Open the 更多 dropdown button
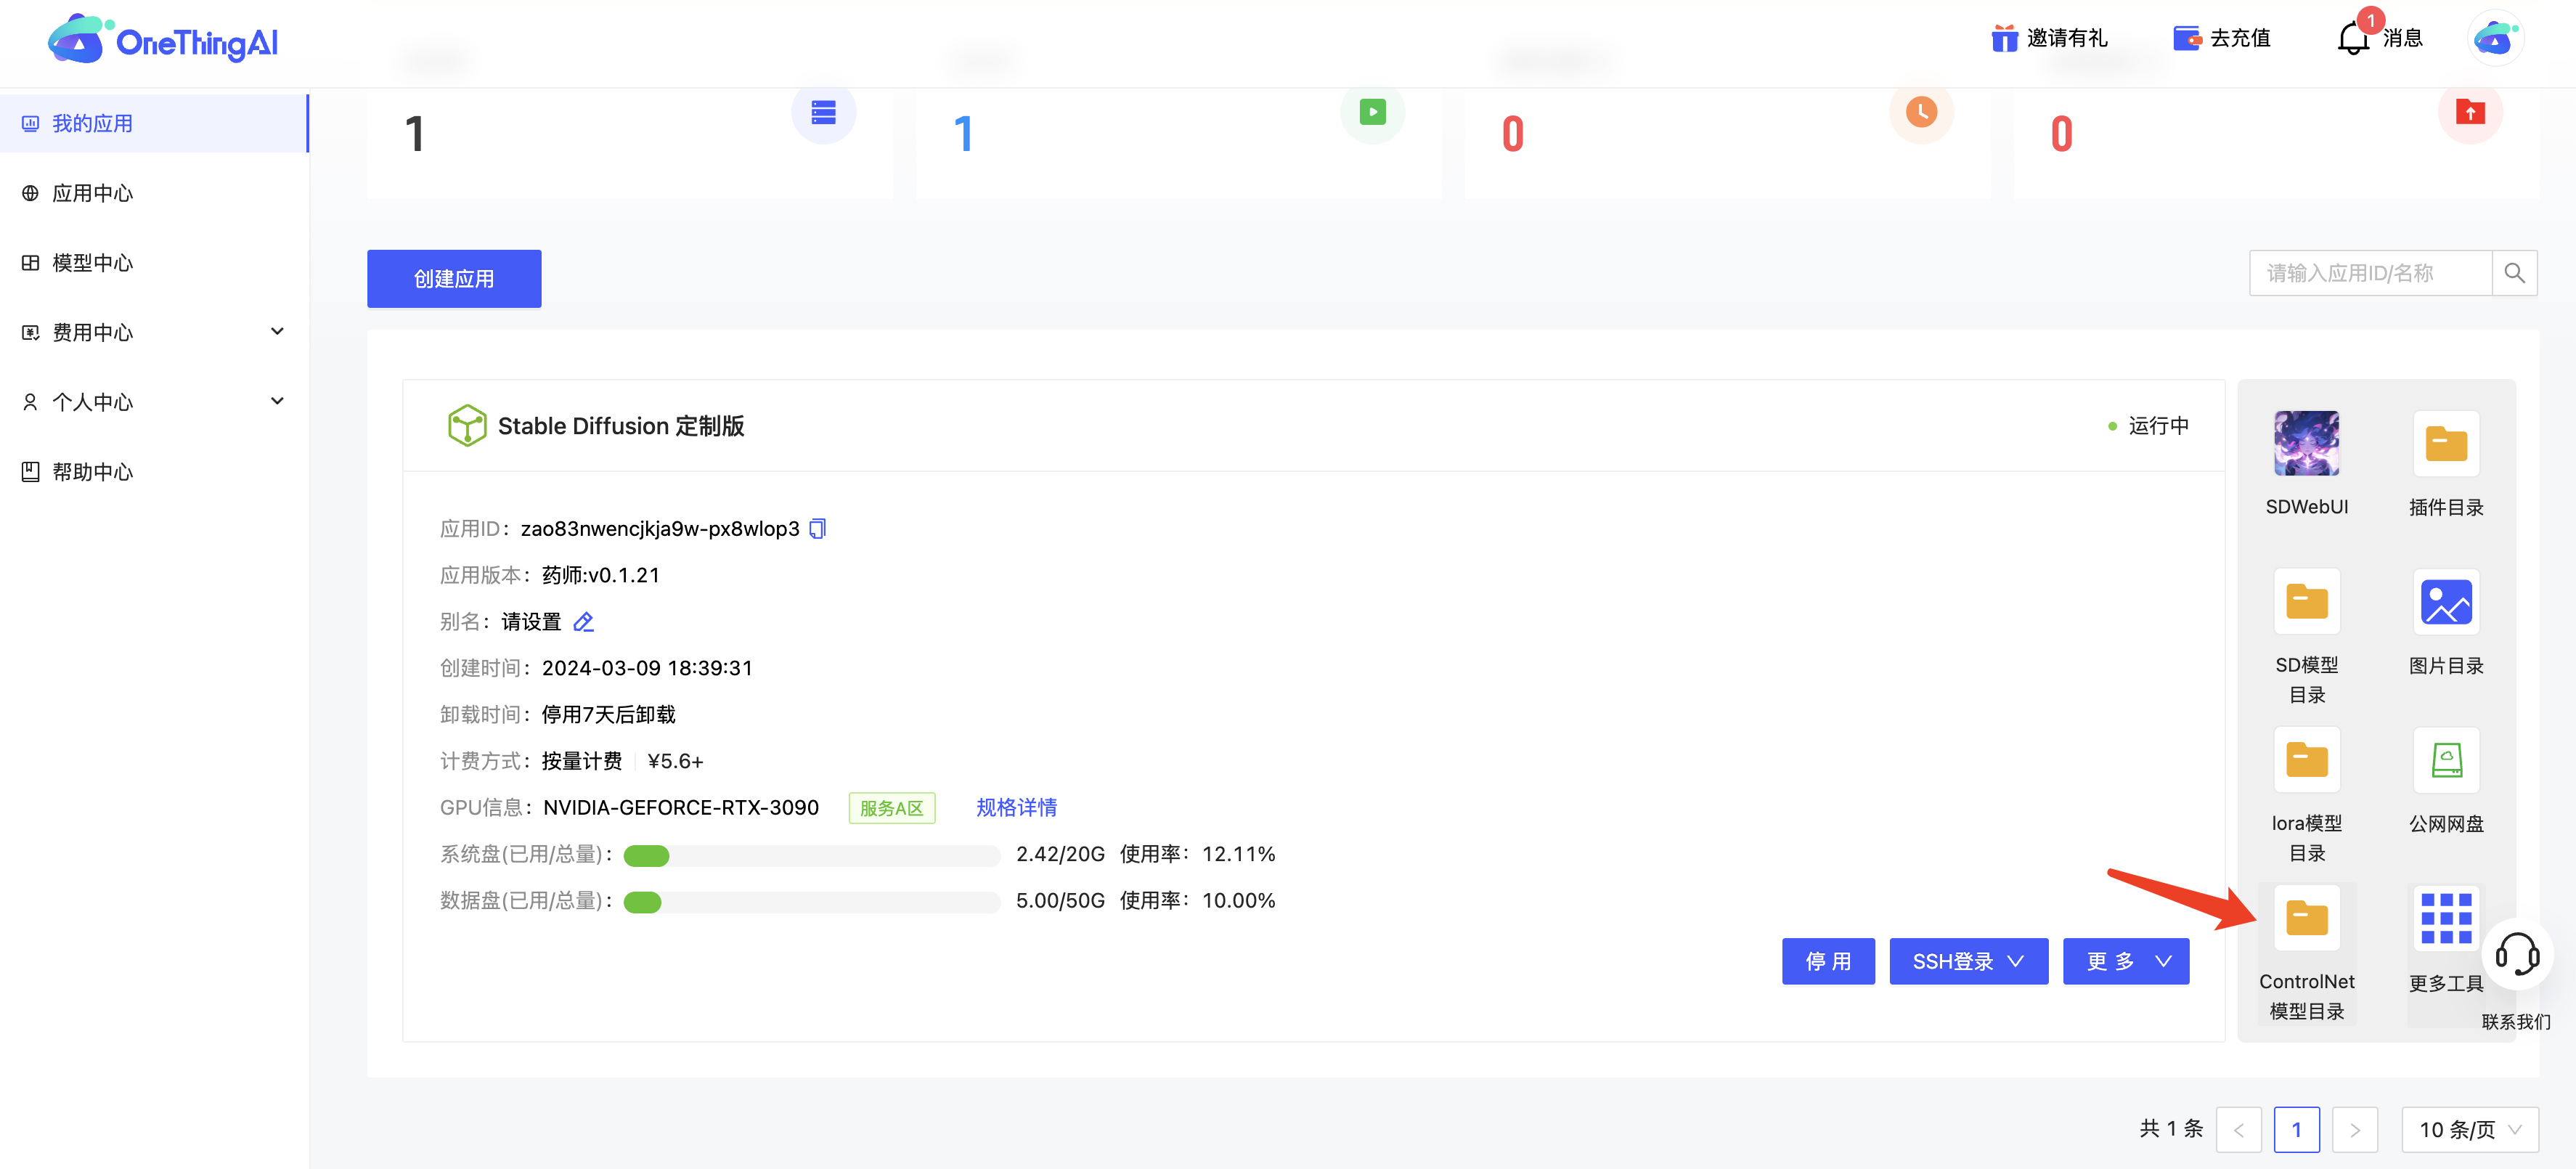Image resolution: width=2576 pixels, height=1169 pixels. tap(2125, 961)
